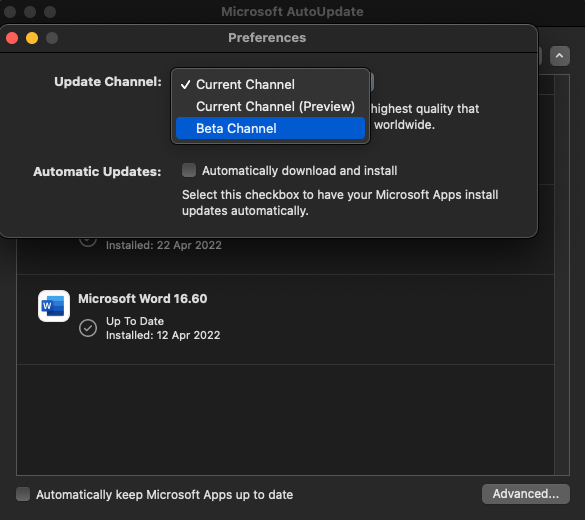Click the Automatic Updates label
Viewport: 585px width, 520px height.
click(x=97, y=171)
